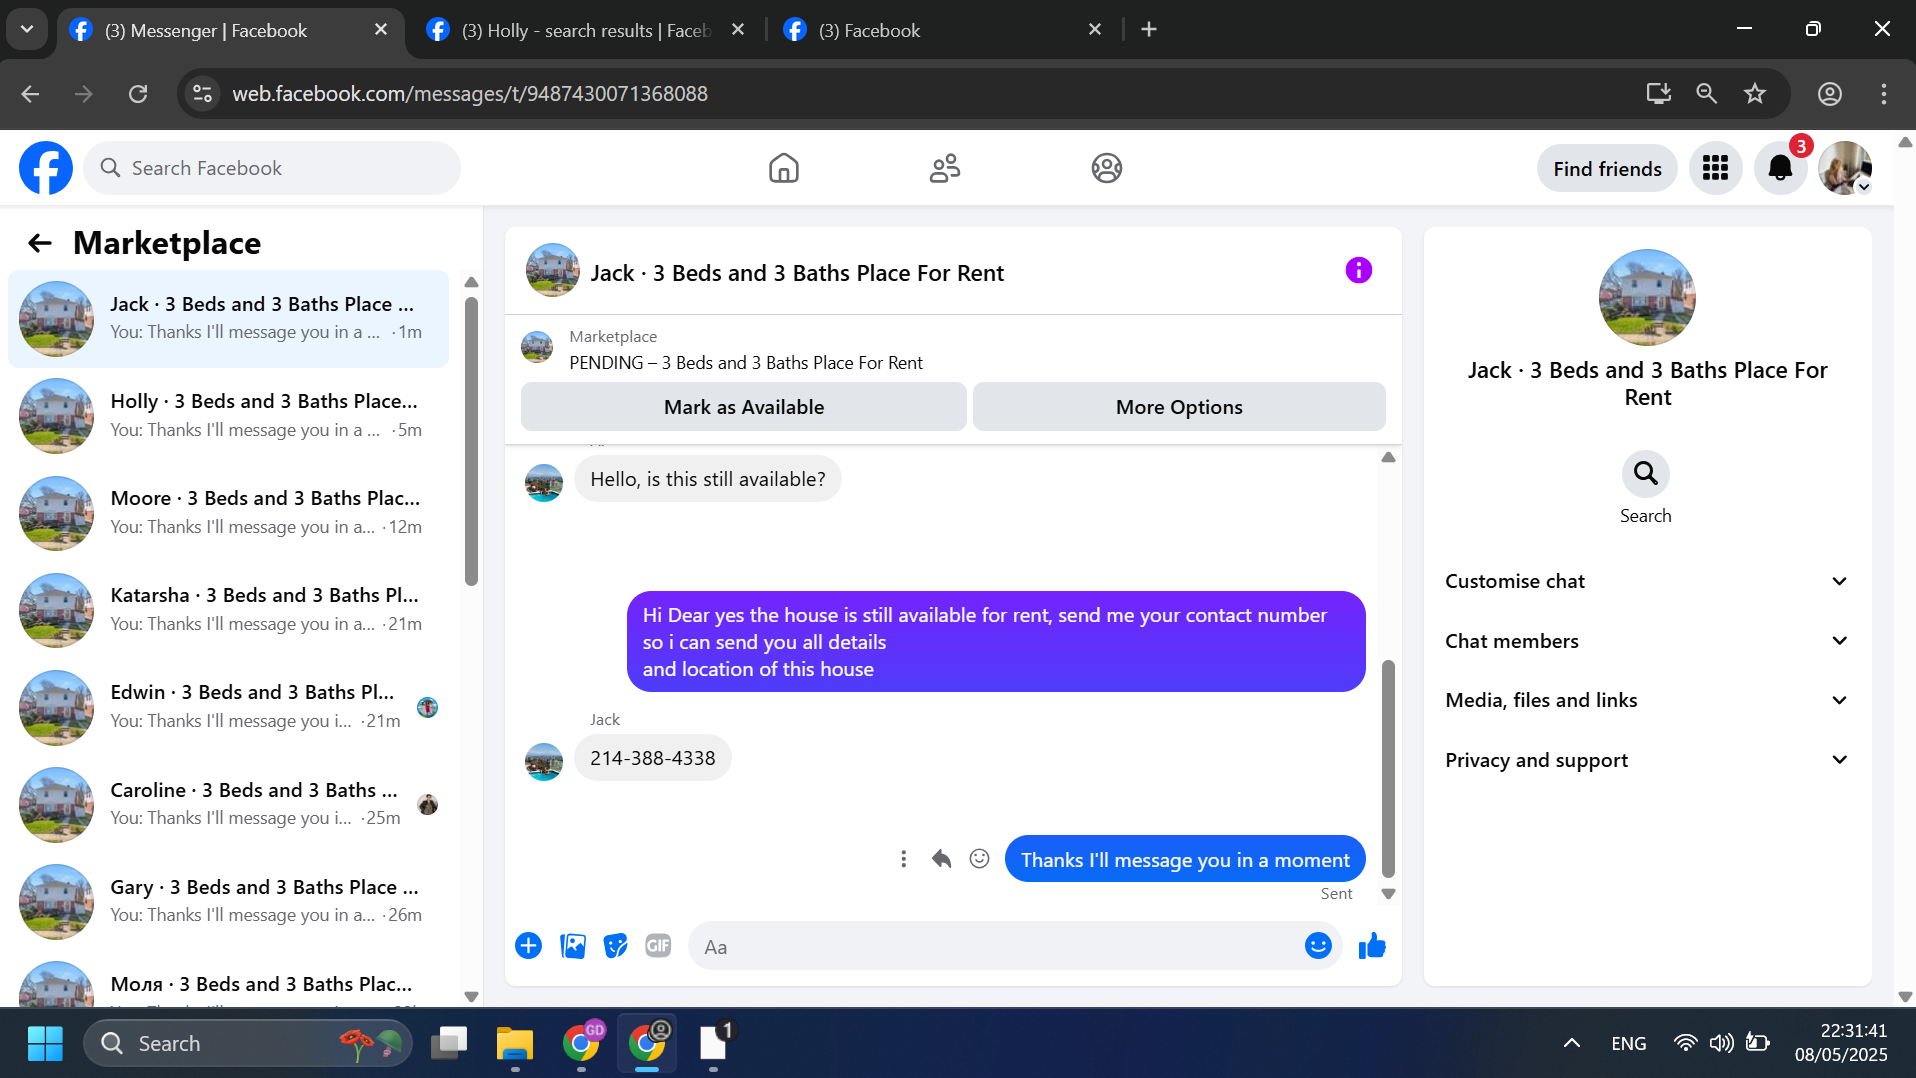Click the Facebook logo icon
This screenshot has width=1916, height=1078.
[x=46, y=168]
